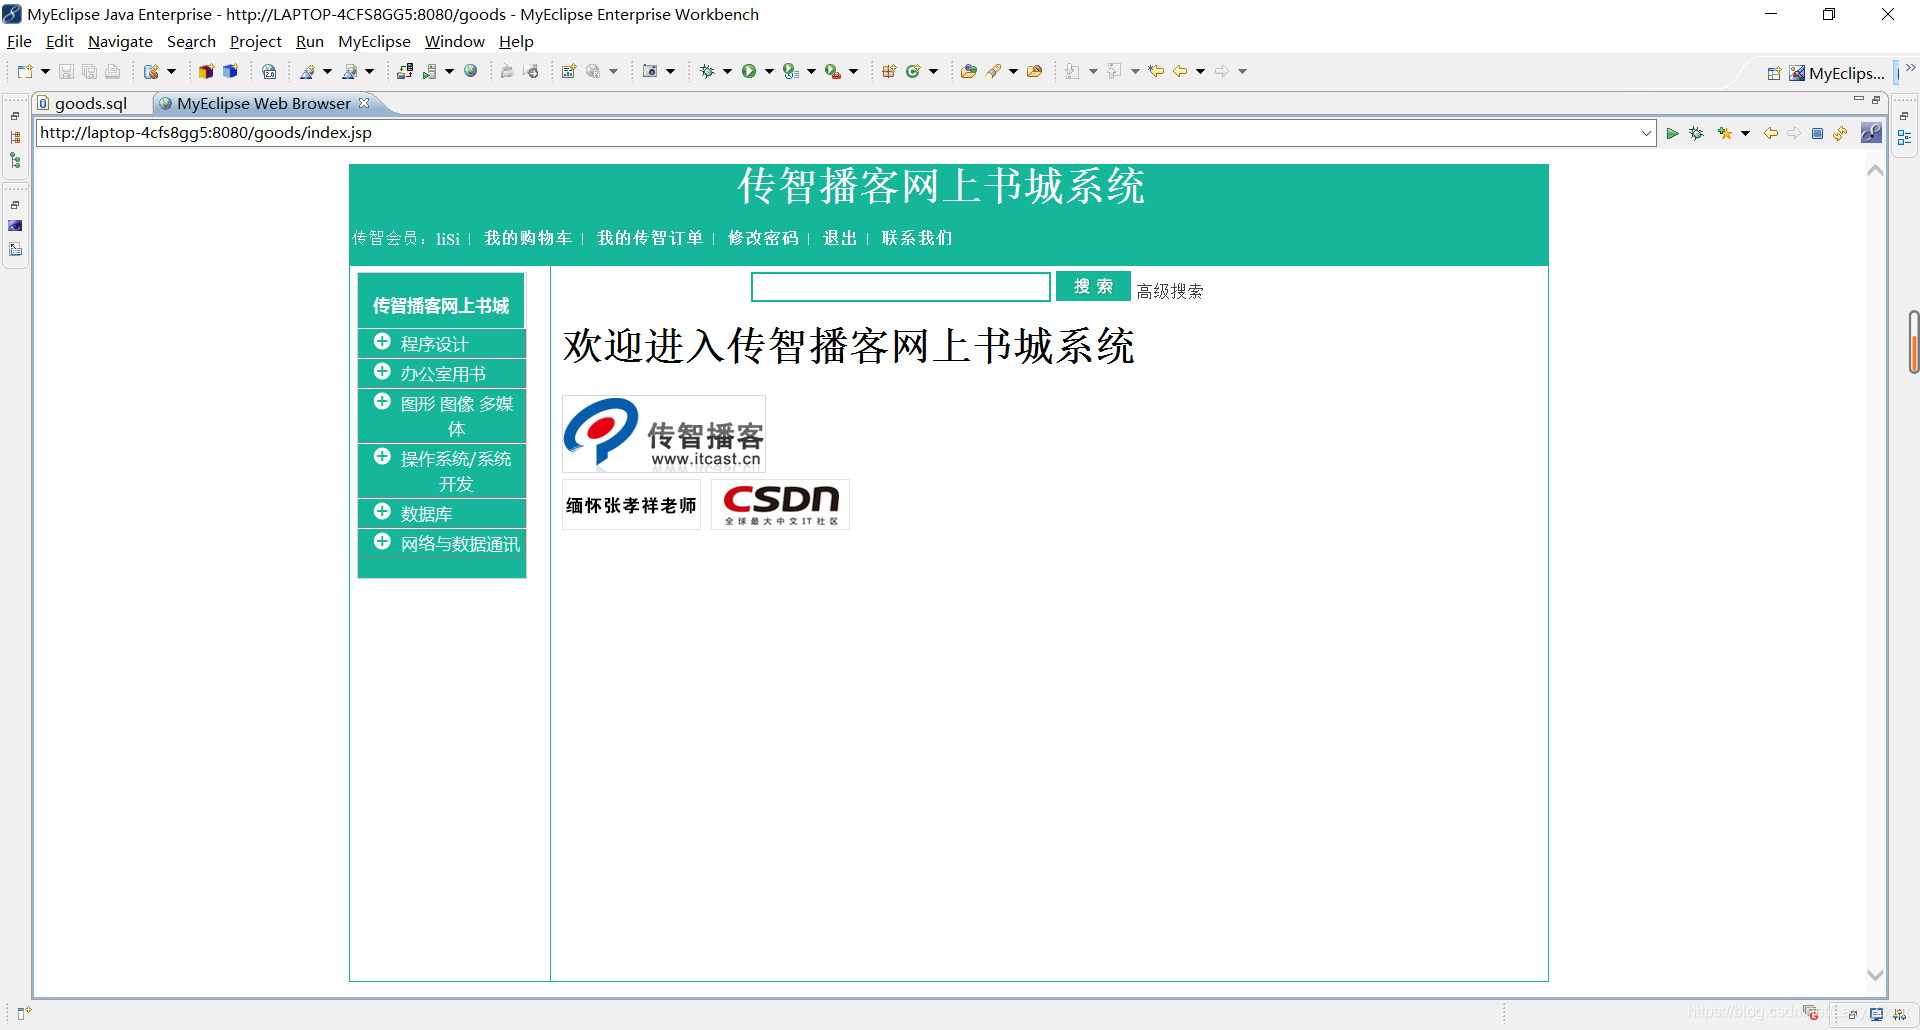
Task: Minimize the editor area pane
Action: [x=1858, y=99]
